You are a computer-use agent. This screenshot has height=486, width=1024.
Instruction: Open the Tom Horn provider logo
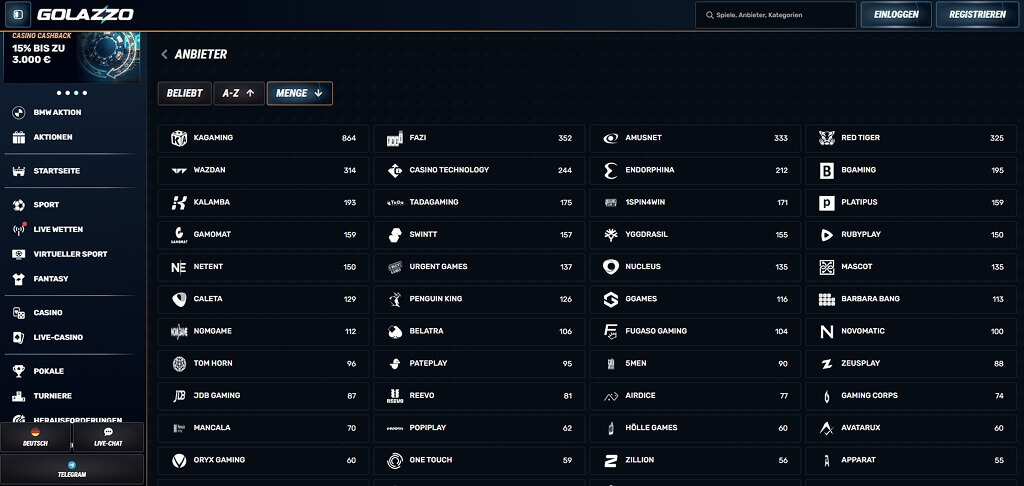(179, 364)
